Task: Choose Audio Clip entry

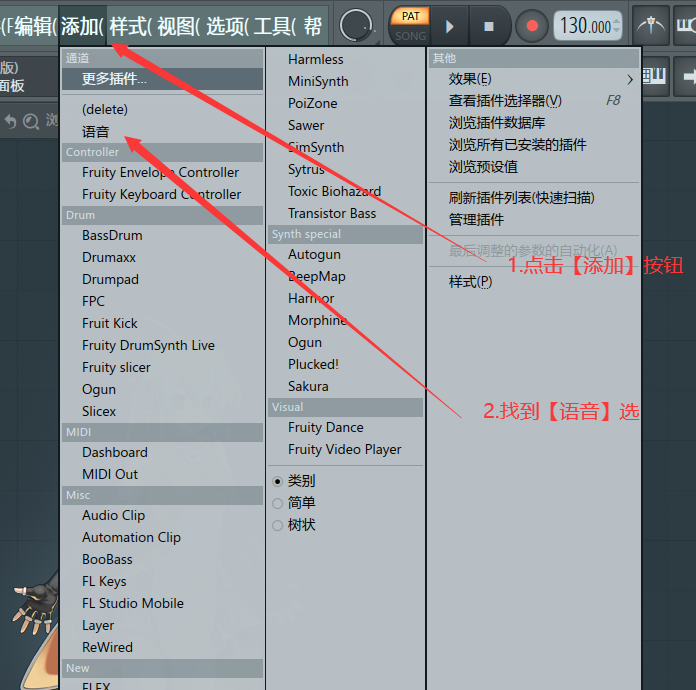Action: pyautogui.click(x=162, y=516)
